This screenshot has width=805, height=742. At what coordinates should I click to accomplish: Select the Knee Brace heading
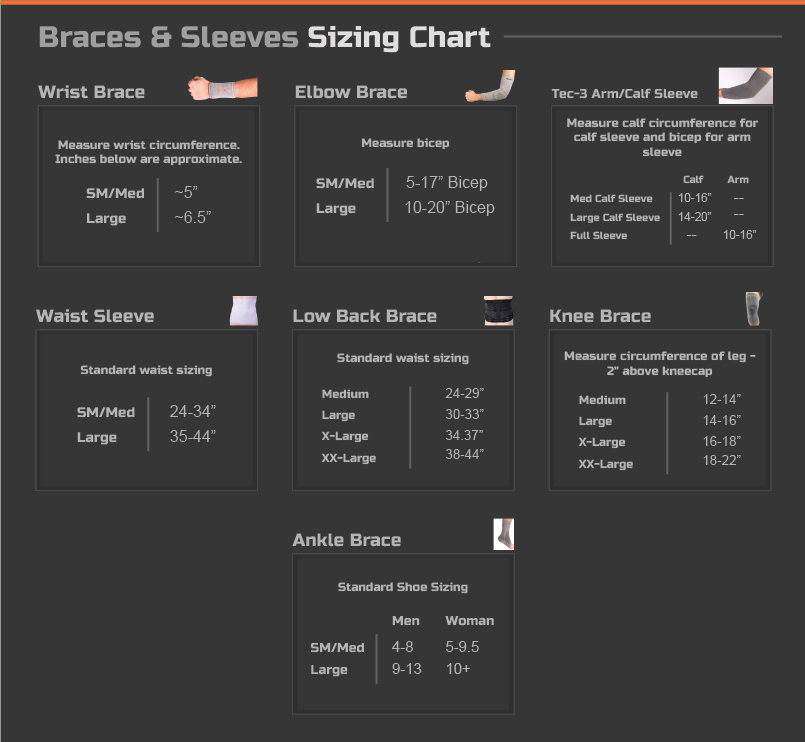pos(600,316)
